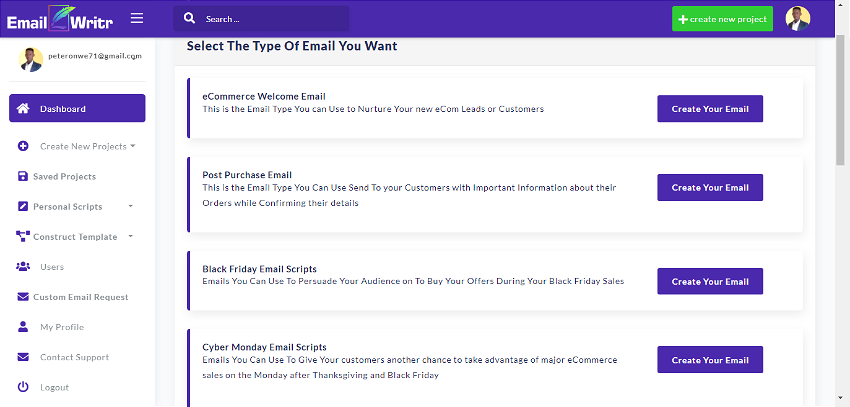850x407 pixels.
Task: Click the Saved Projects disk icon
Action: [x=22, y=176]
